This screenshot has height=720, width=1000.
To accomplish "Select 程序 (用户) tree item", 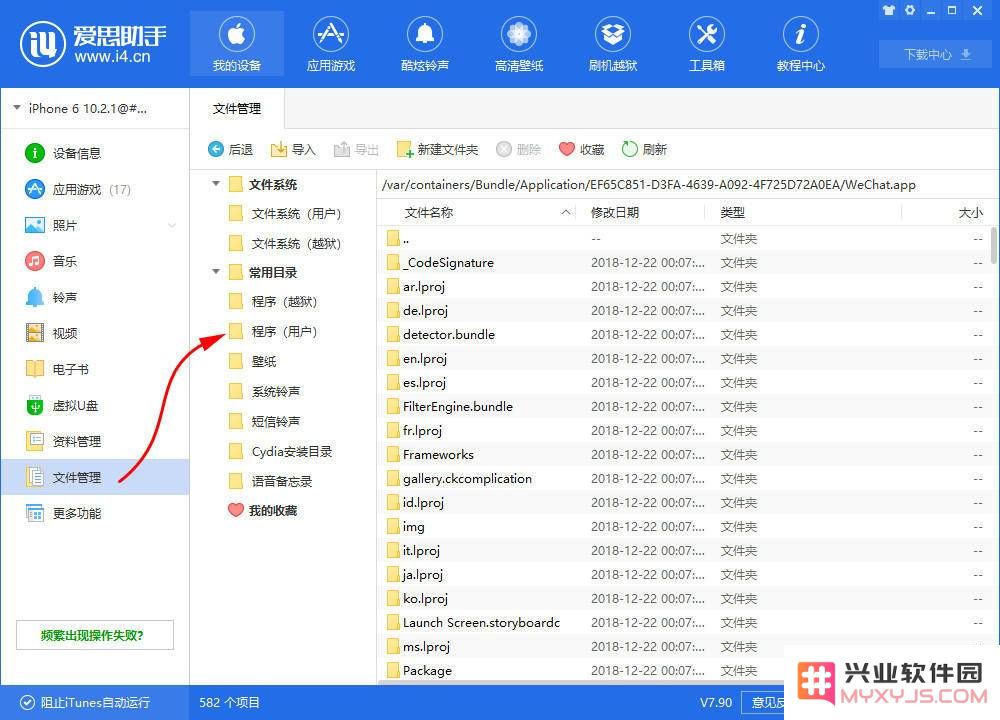I will click(273, 332).
